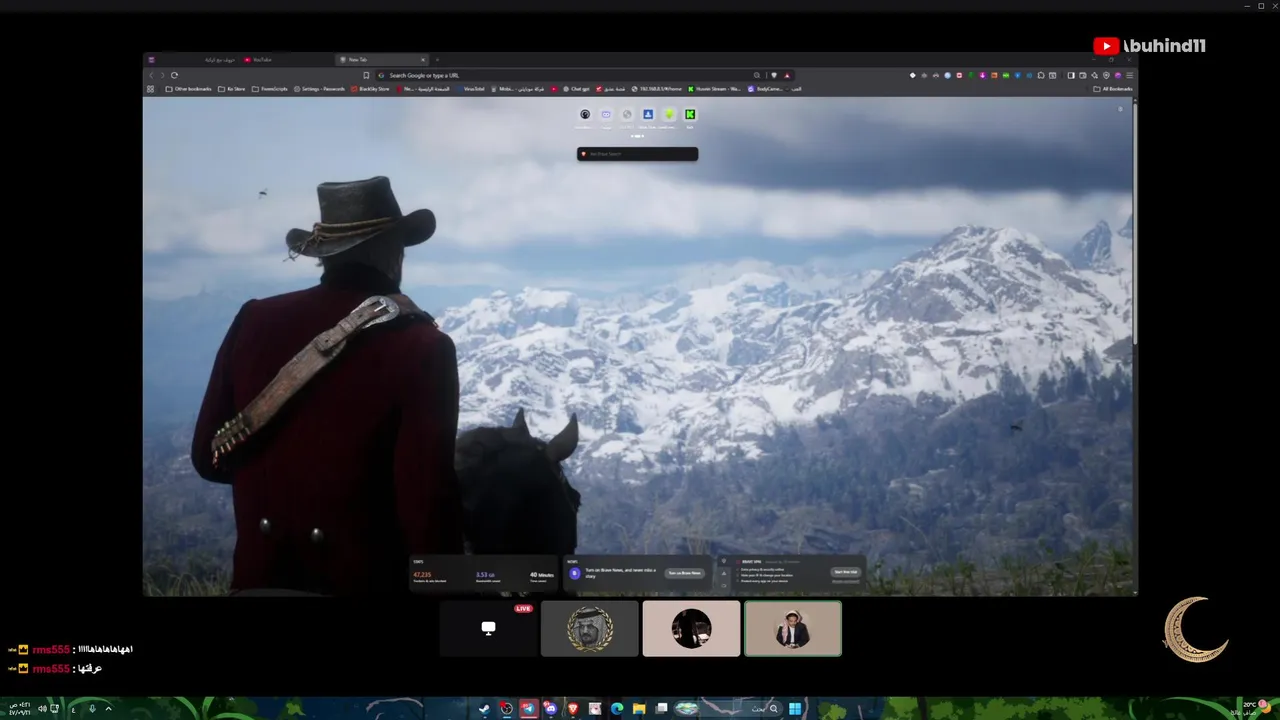This screenshot has width=1280, height=720.
Task: Open Chat gpt bookmark
Action: 577,89
